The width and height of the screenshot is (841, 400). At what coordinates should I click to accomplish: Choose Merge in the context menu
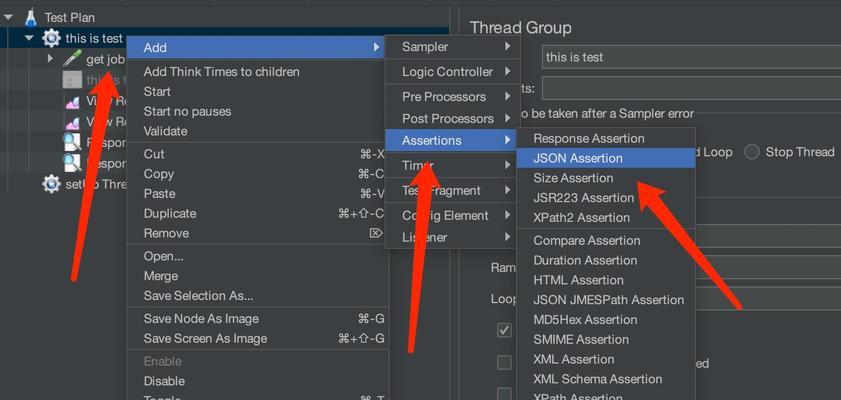(x=256, y=276)
